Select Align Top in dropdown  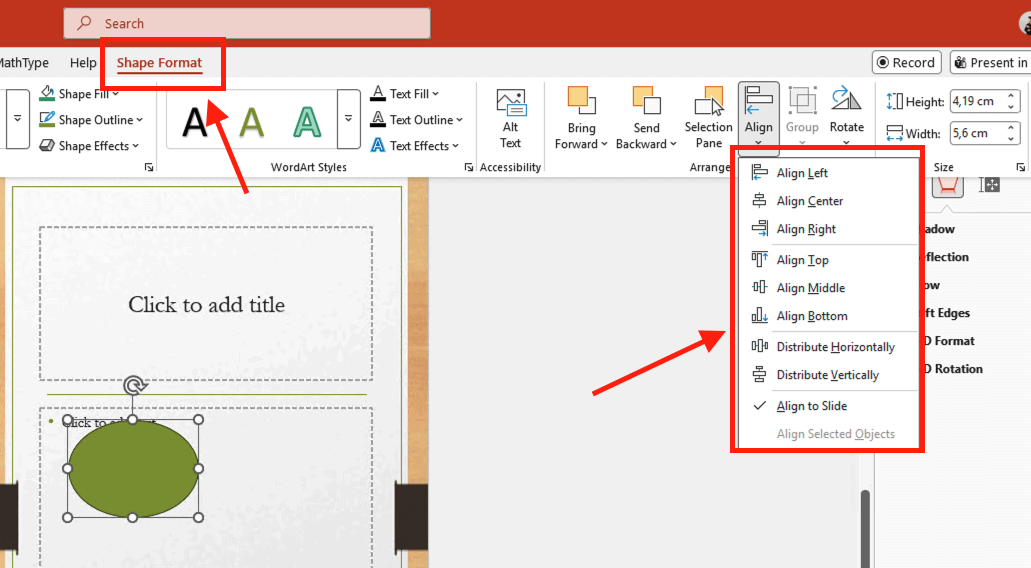point(802,260)
